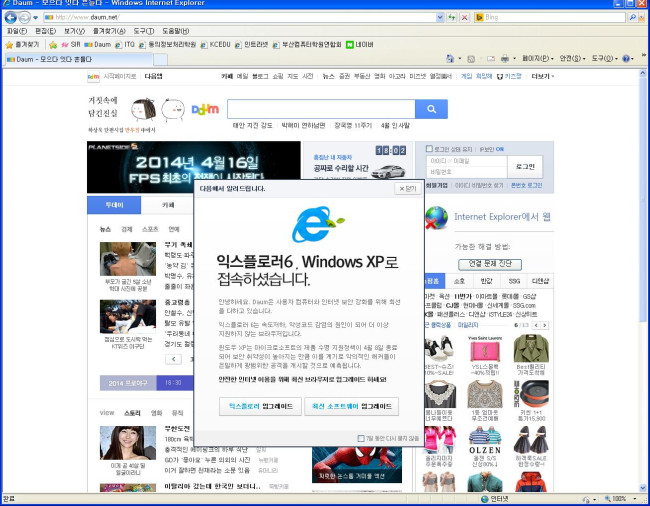The width and height of the screenshot is (650, 506).
Task: Click the Print icon in command bar
Action: [504, 58]
